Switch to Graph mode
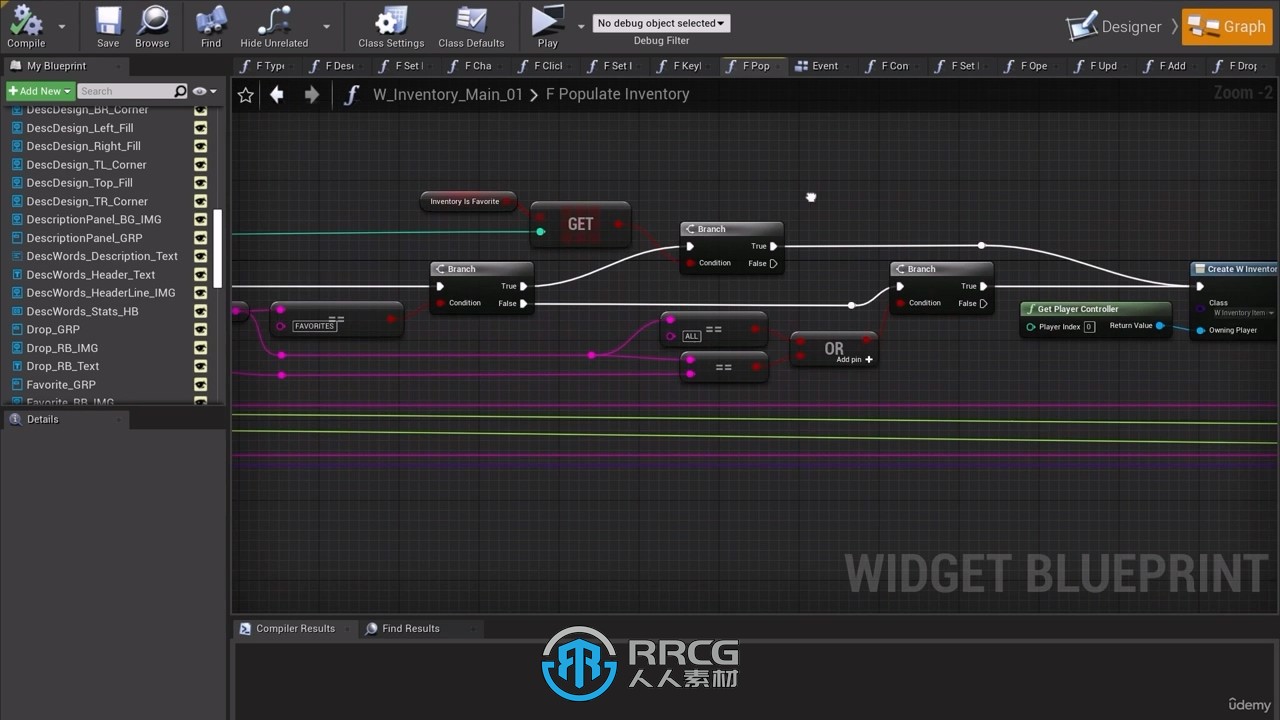 coord(1227,27)
